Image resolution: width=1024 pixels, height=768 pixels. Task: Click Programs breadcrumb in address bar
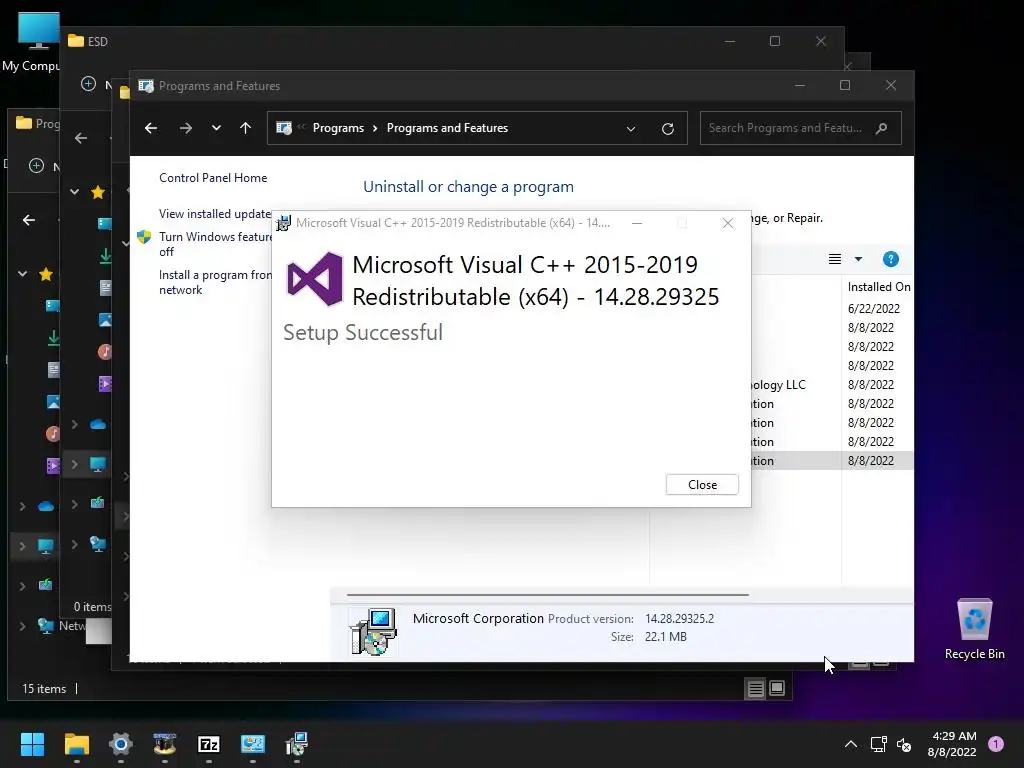(x=338, y=128)
